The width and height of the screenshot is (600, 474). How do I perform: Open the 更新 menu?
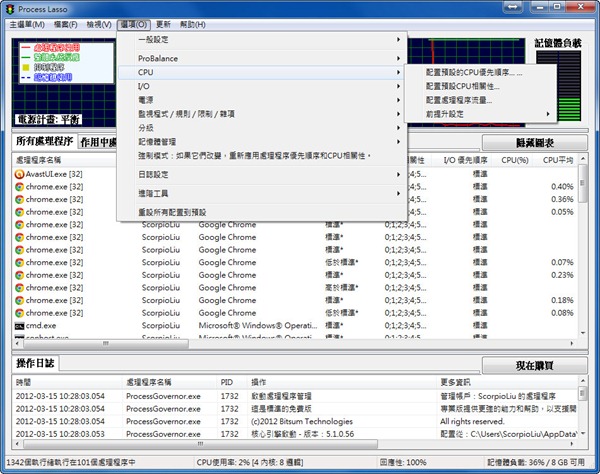coord(163,24)
